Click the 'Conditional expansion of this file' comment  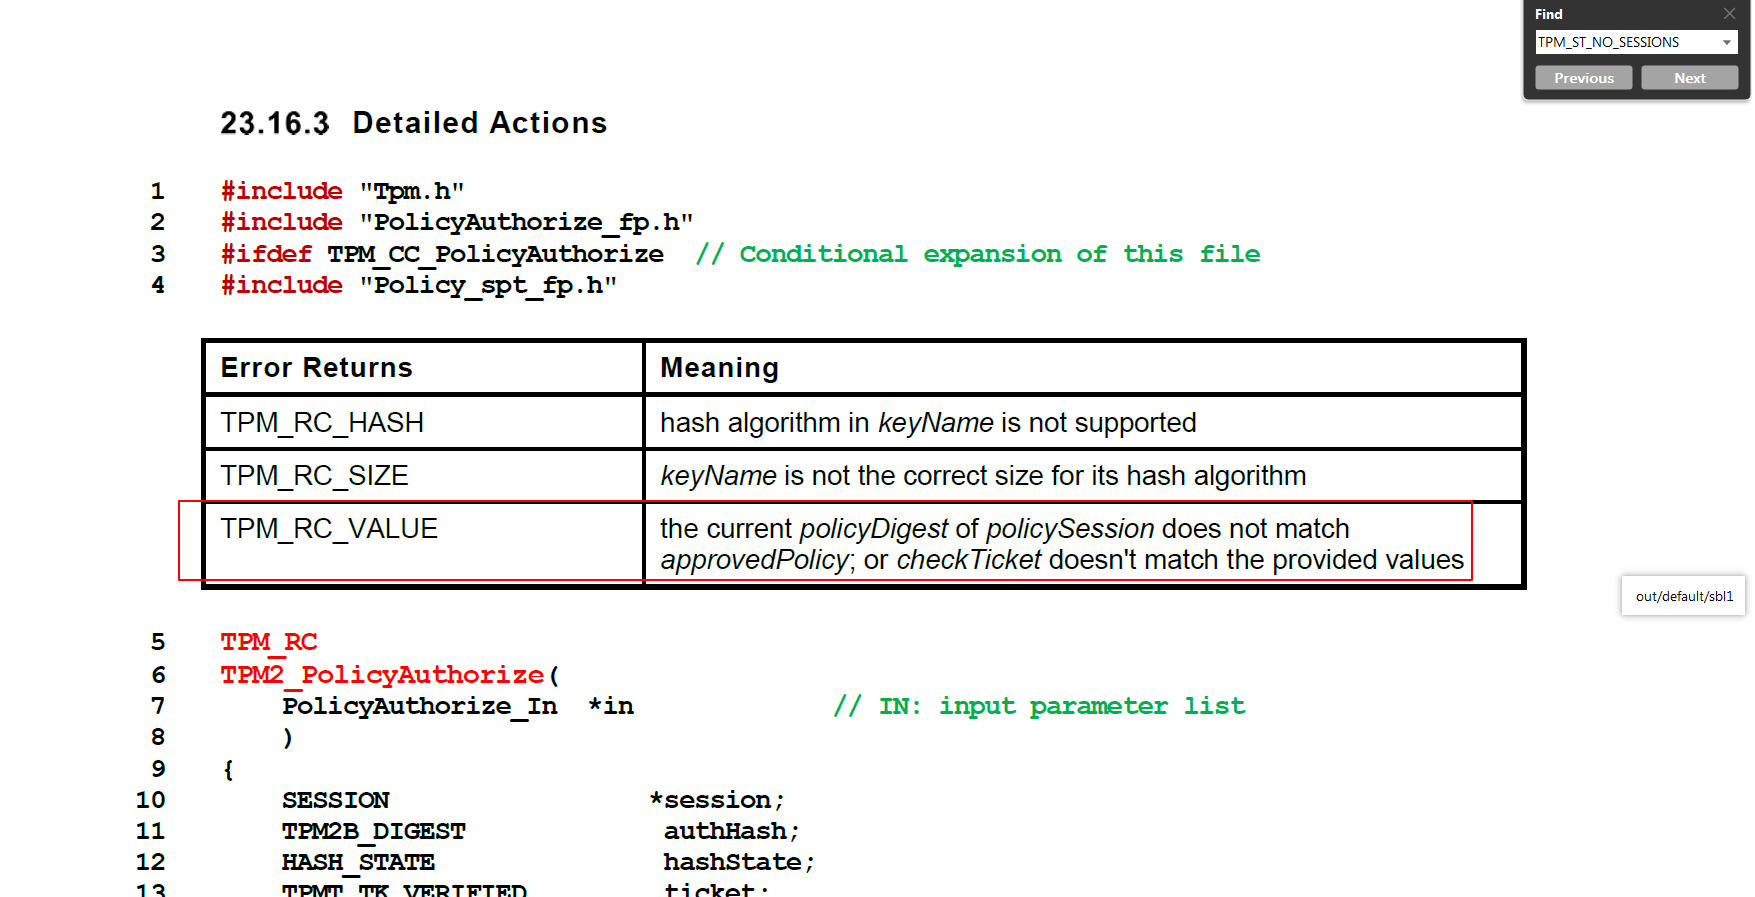tap(978, 254)
